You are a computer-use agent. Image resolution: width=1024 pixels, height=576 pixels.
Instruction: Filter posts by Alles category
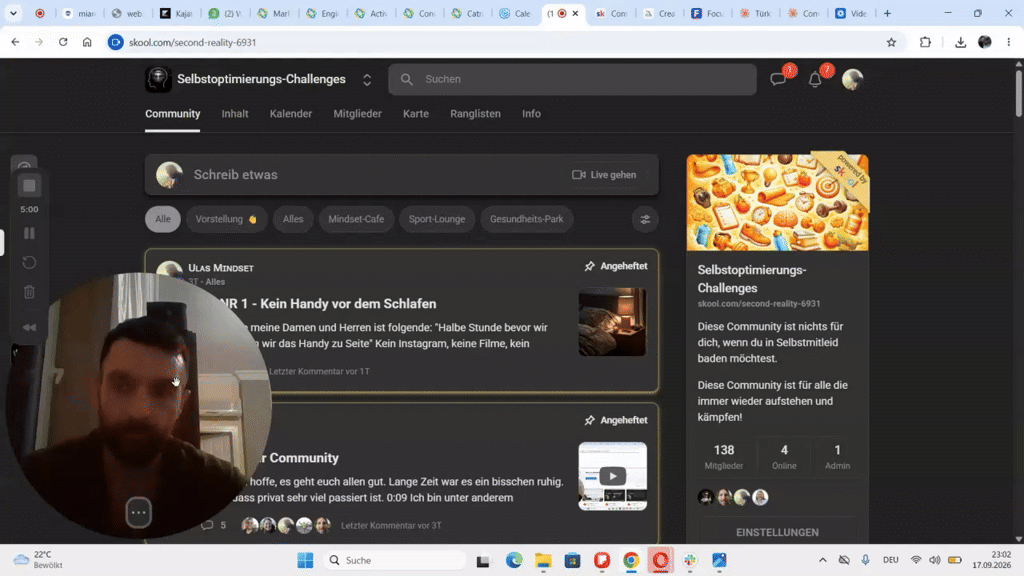click(293, 219)
